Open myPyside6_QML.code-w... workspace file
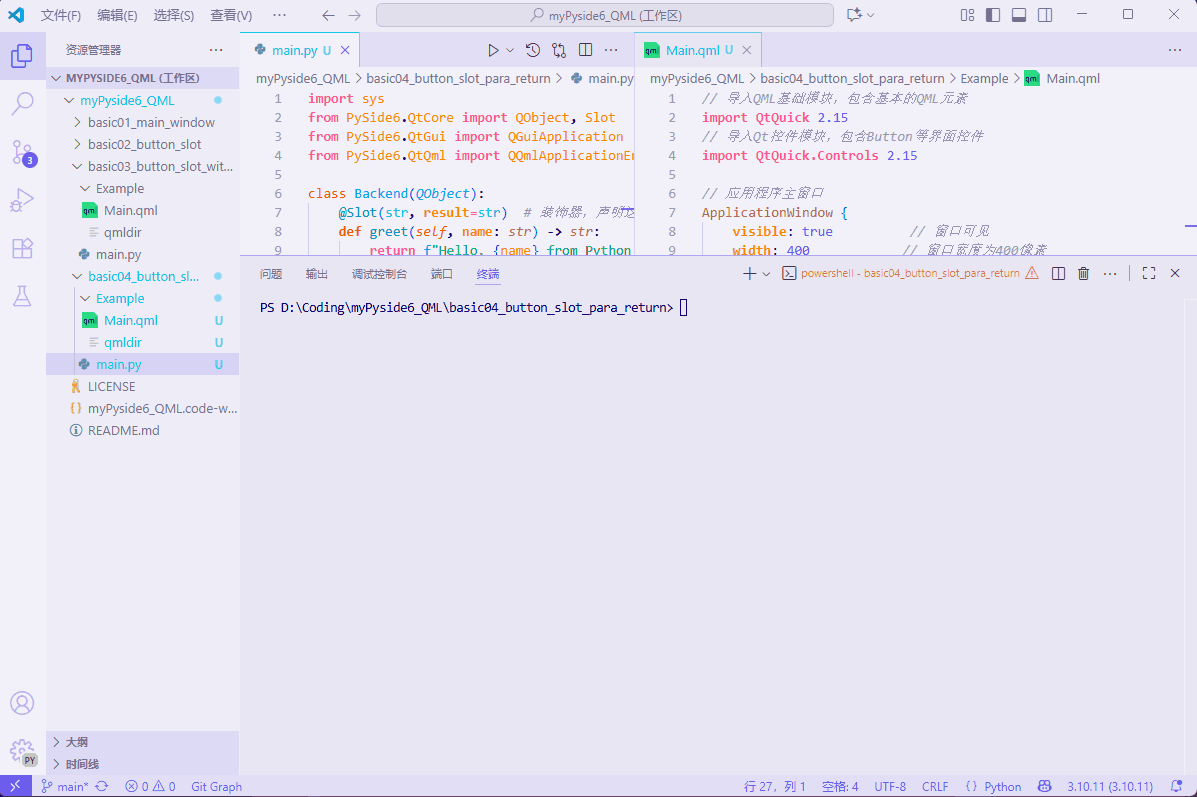Screen dimensions: 1197x797 tap(143, 408)
